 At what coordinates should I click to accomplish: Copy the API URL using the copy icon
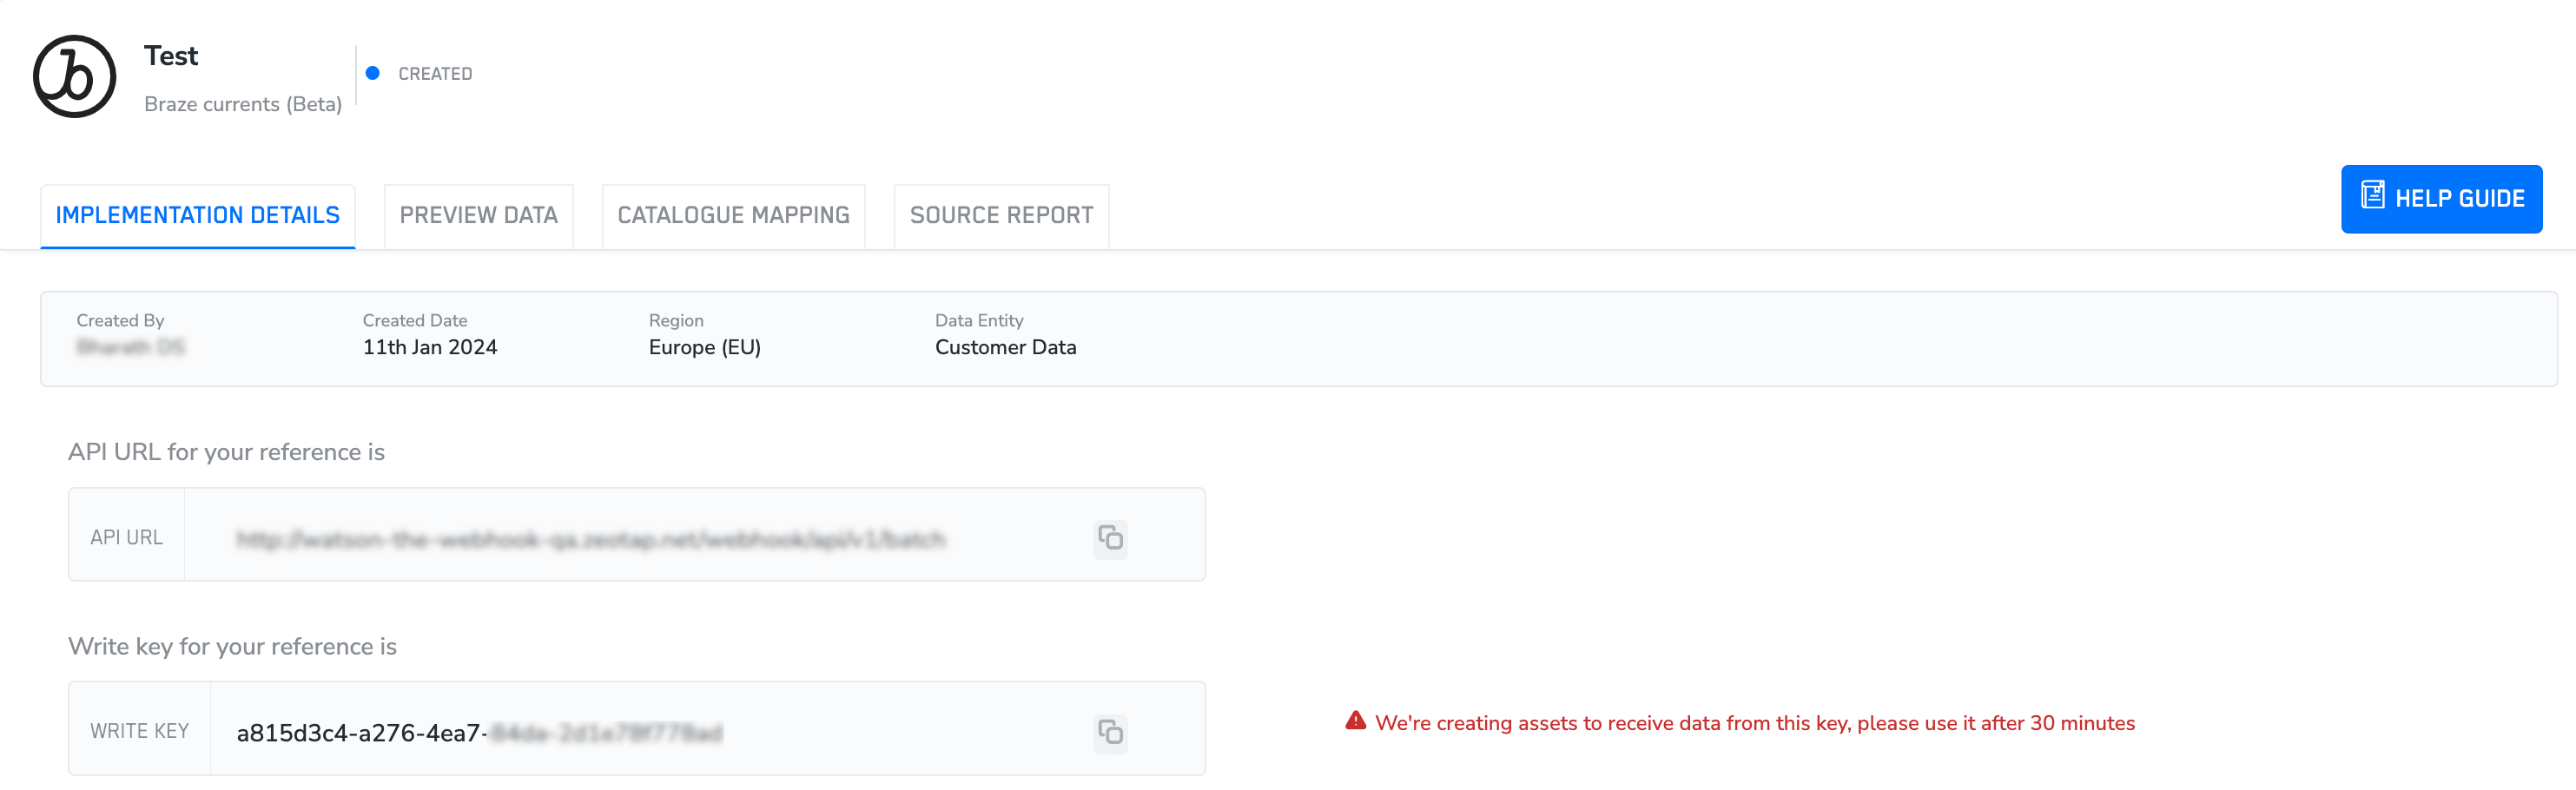tap(1110, 538)
